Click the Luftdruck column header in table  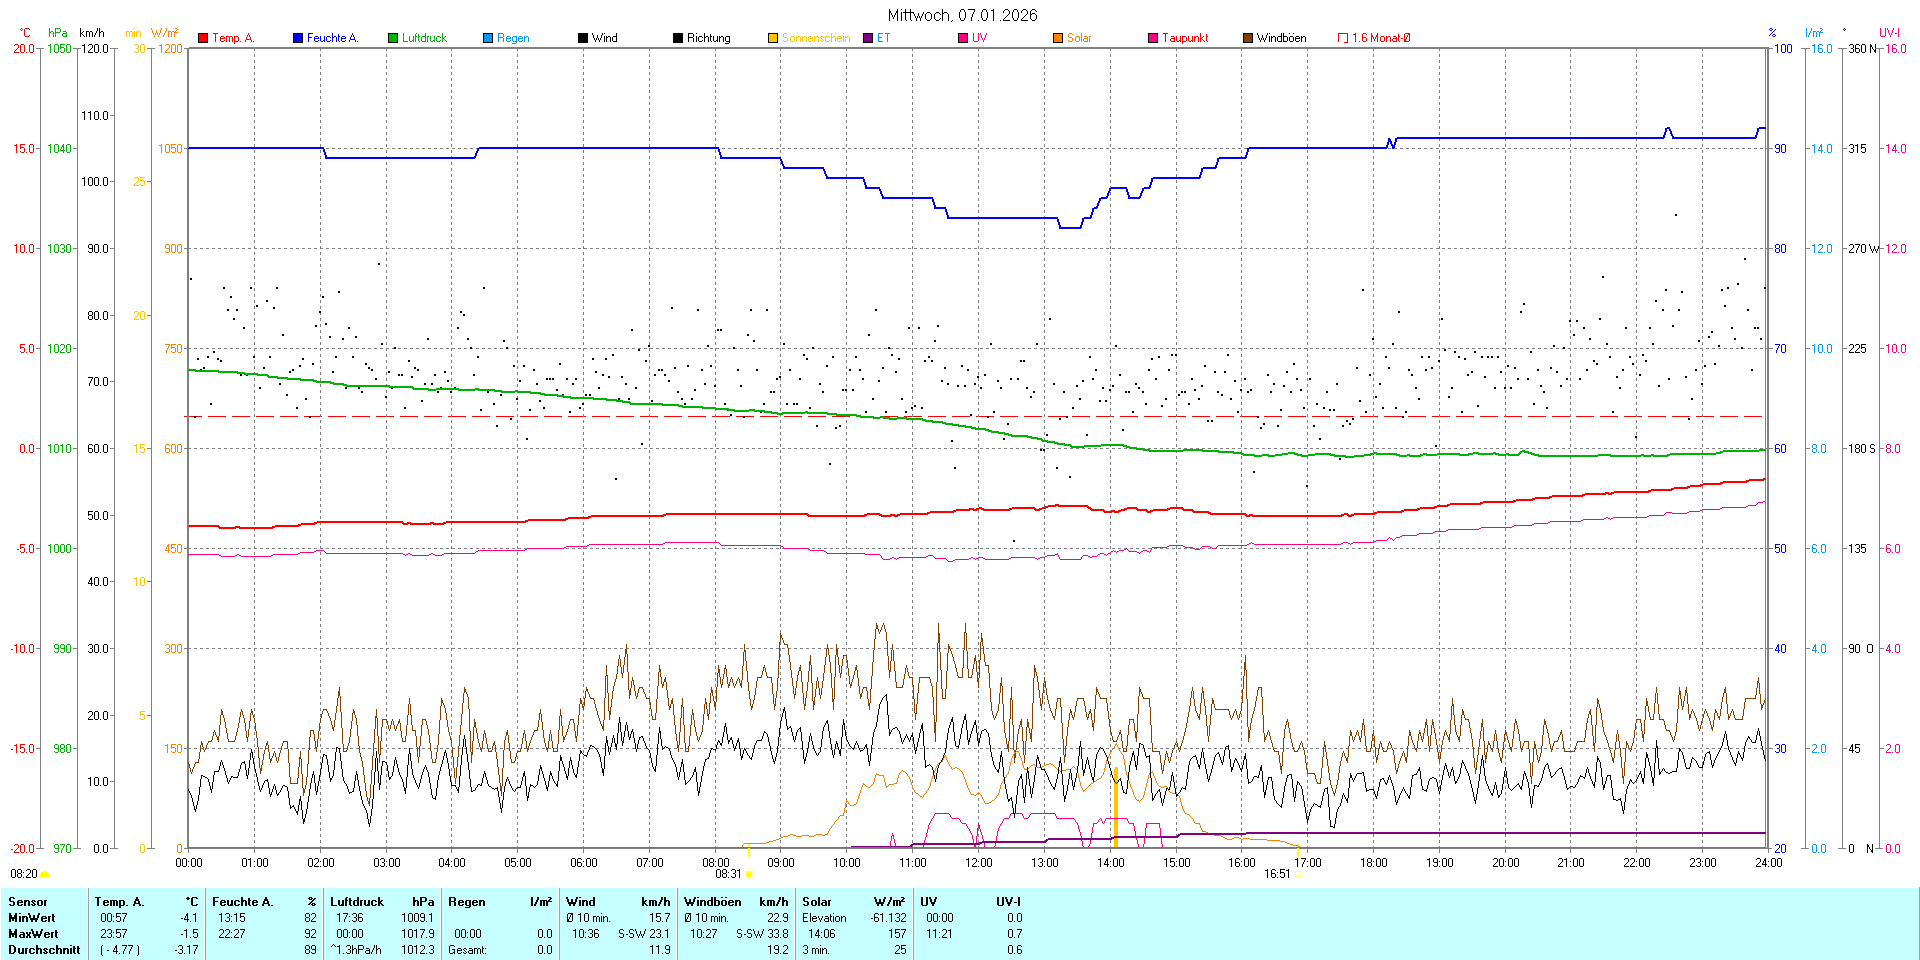[x=357, y=902]
